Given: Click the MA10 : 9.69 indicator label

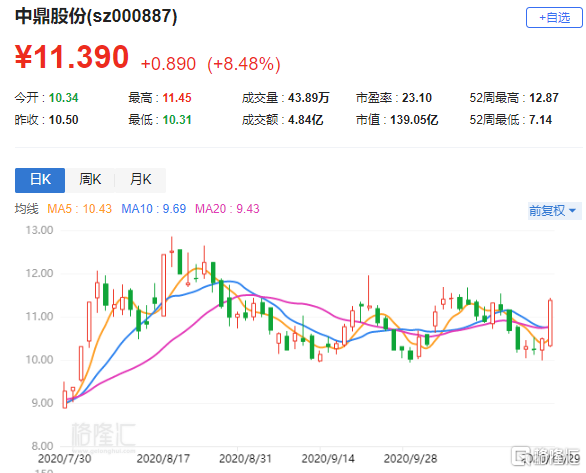Looking at the screenshot, I should point(154,208).
